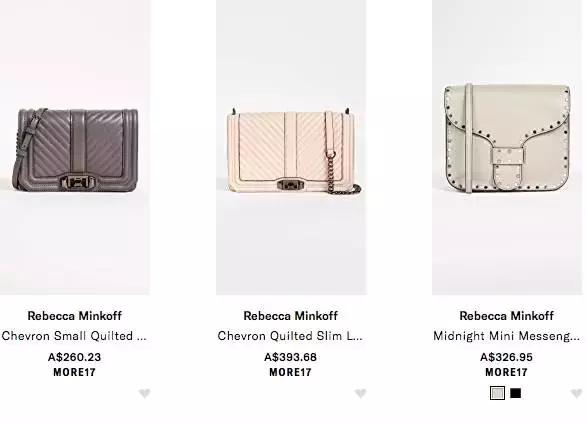Select the light grey color swatch
This screenshot has height=423, width=587.
point(497,393)
